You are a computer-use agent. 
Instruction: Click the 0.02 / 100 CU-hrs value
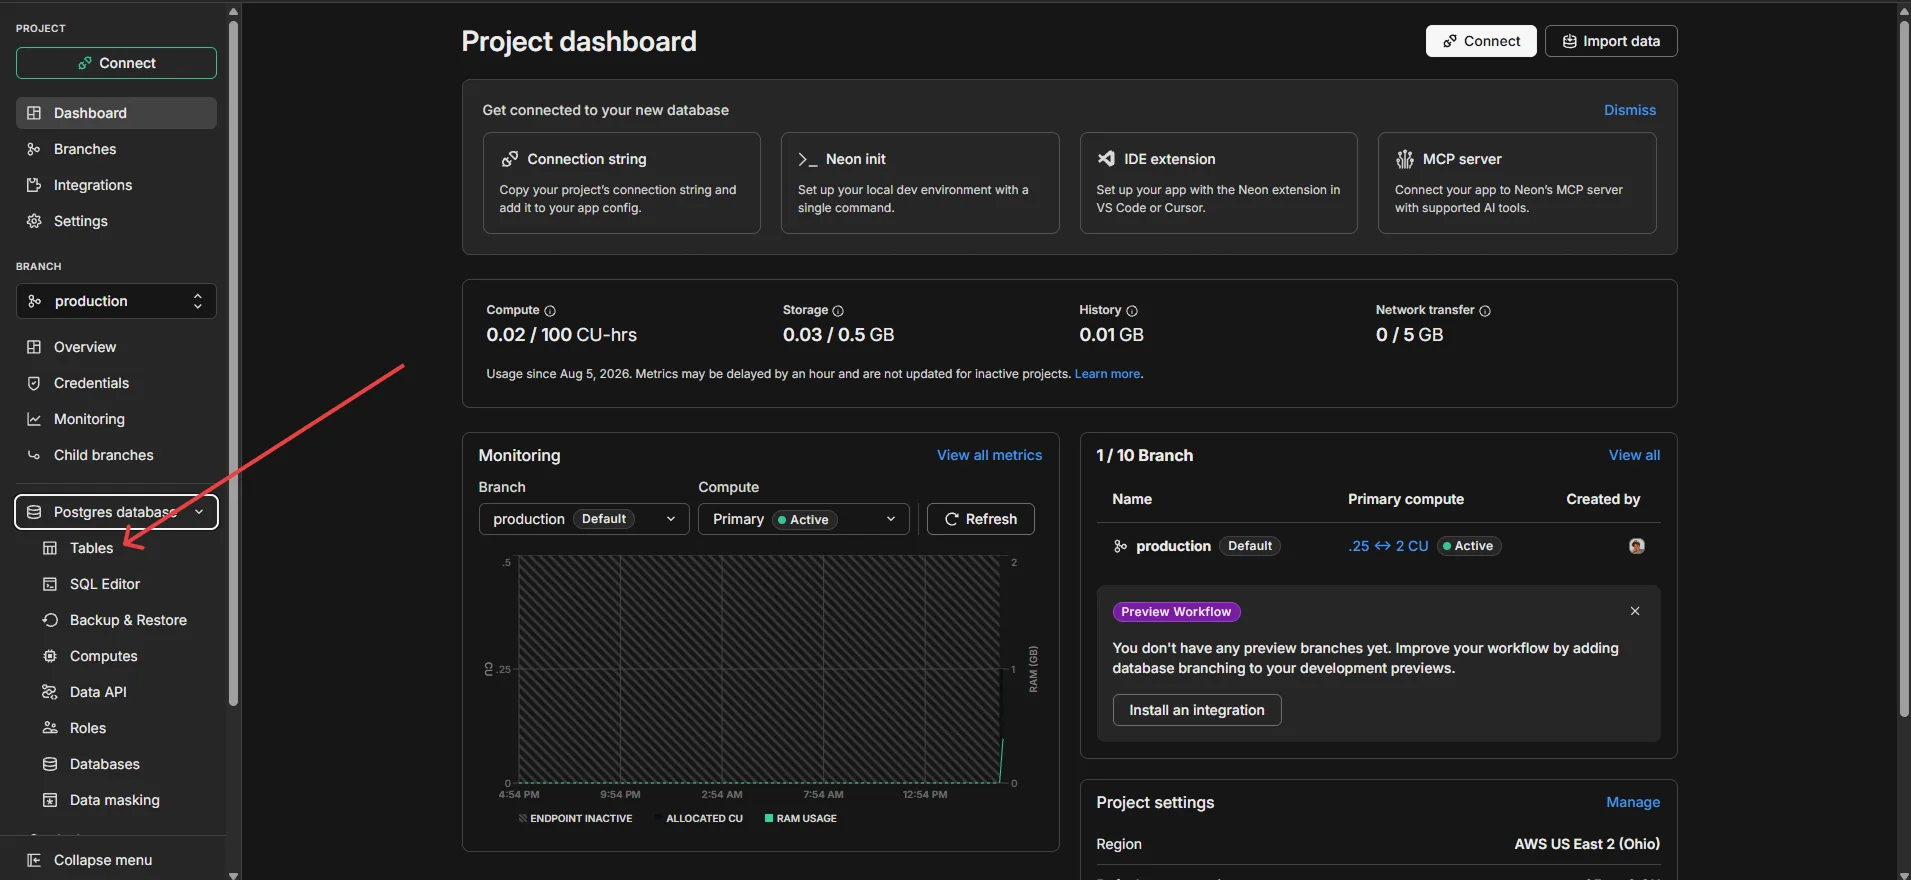[562, 335]
